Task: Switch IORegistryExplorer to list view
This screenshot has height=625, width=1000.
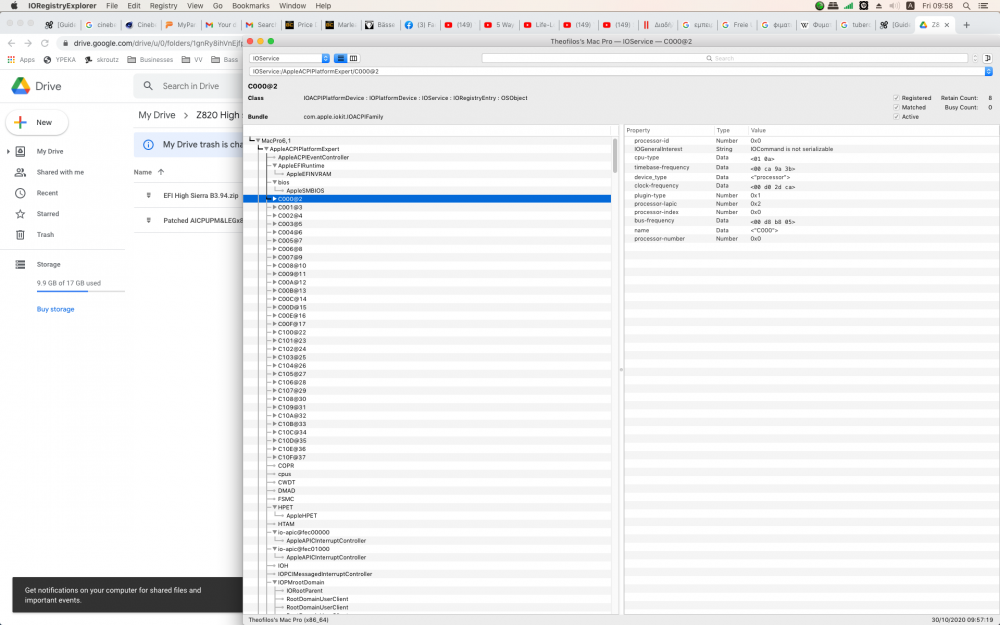Action: [341, 58]
